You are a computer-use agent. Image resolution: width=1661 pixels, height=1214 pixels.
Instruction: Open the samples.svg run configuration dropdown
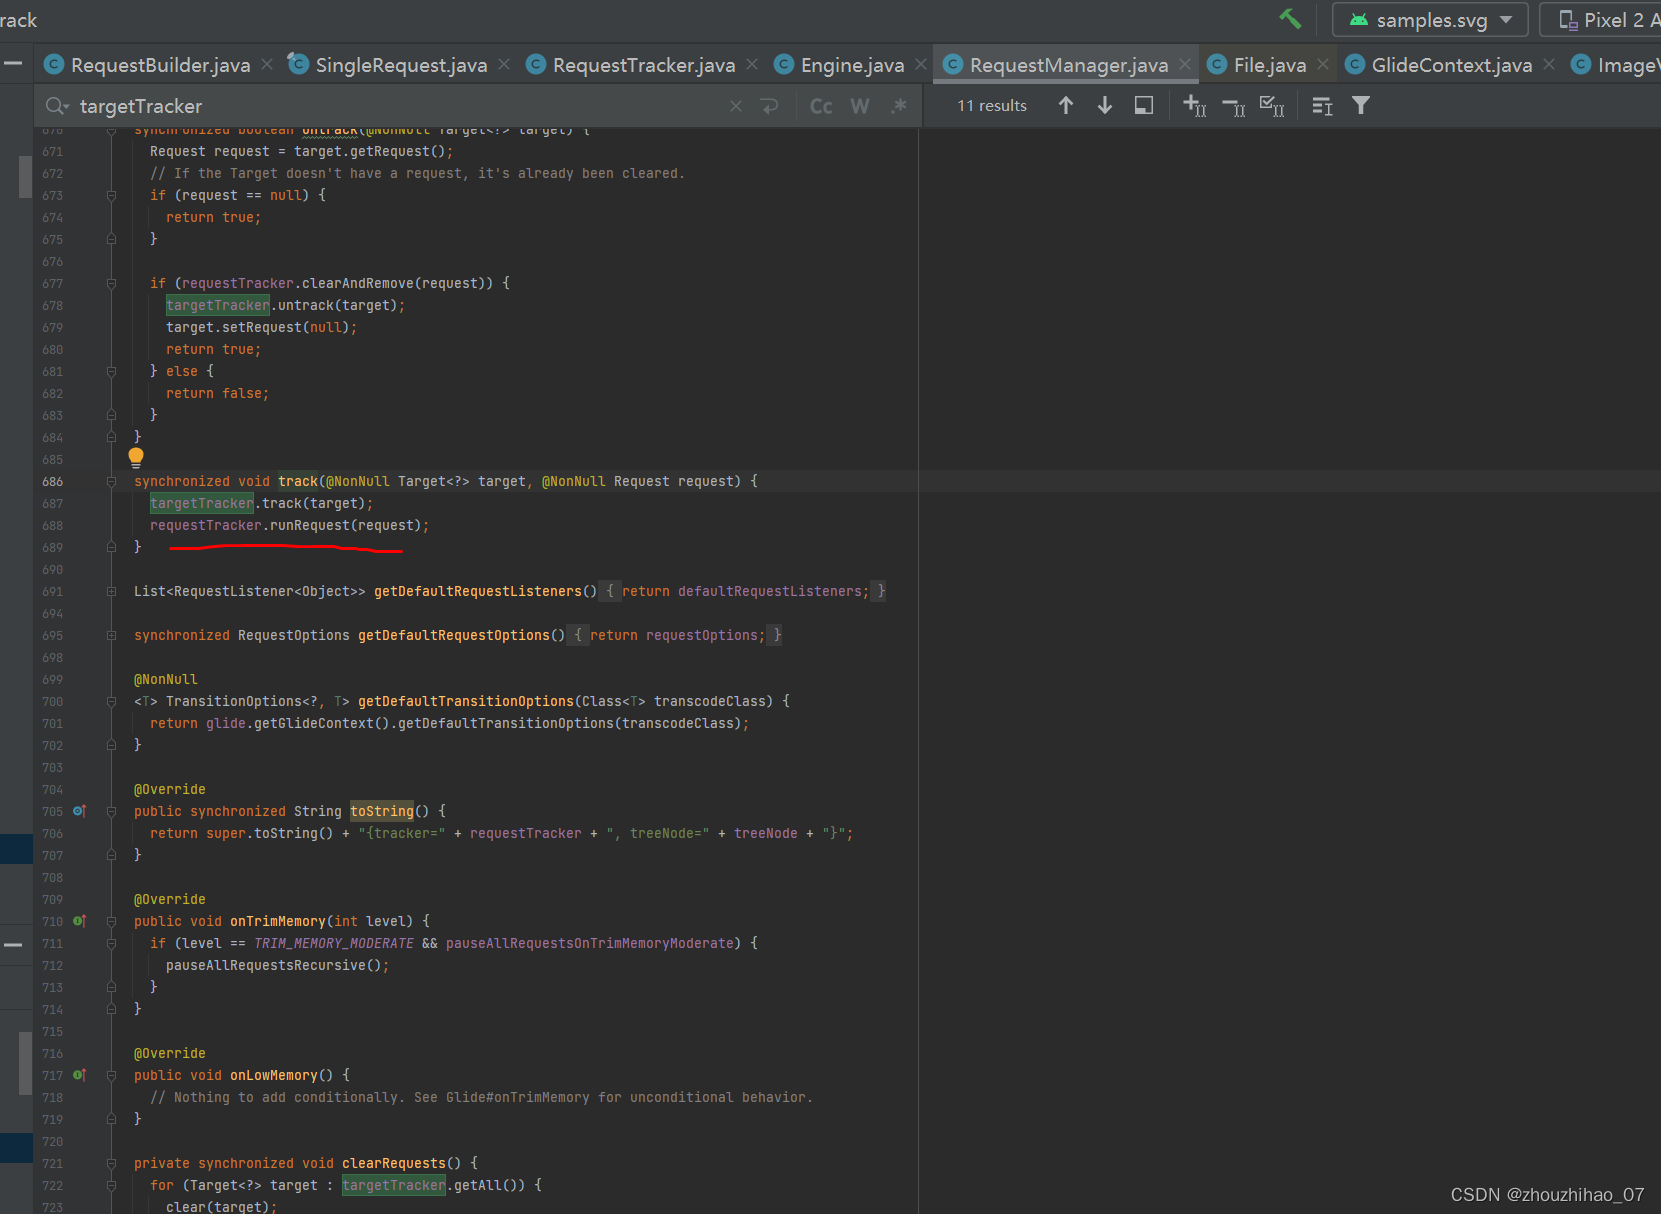[1430, 20]
